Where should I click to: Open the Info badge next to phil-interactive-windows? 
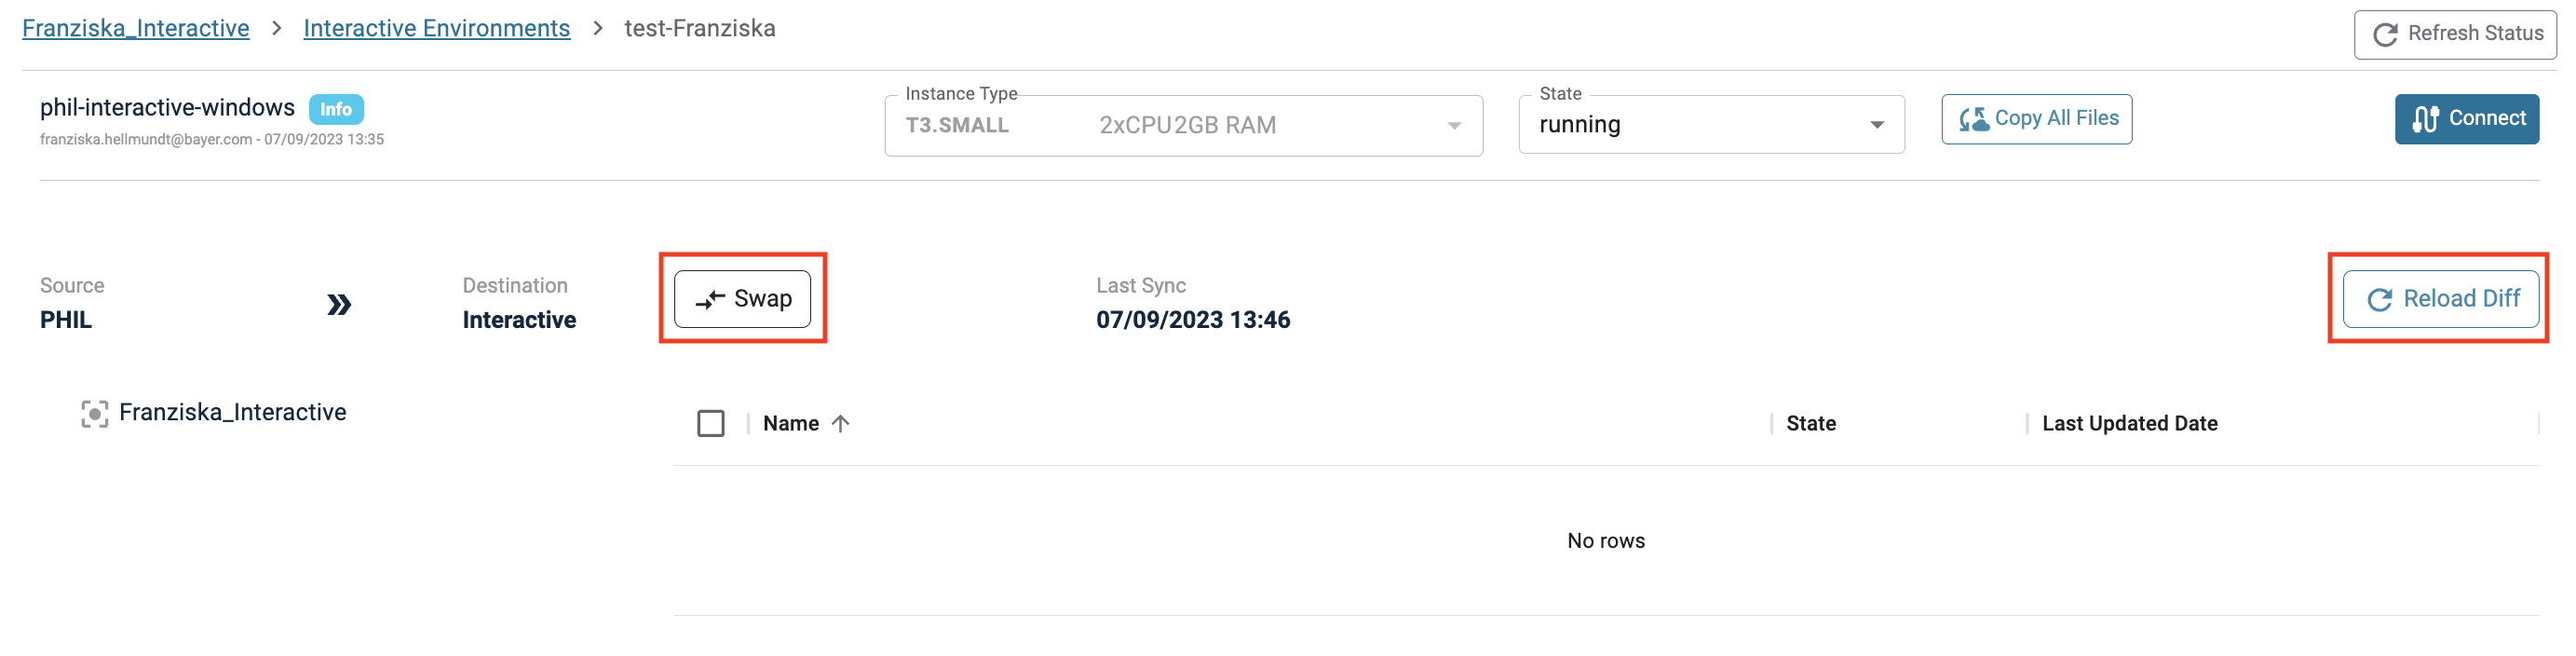[336, 109]
